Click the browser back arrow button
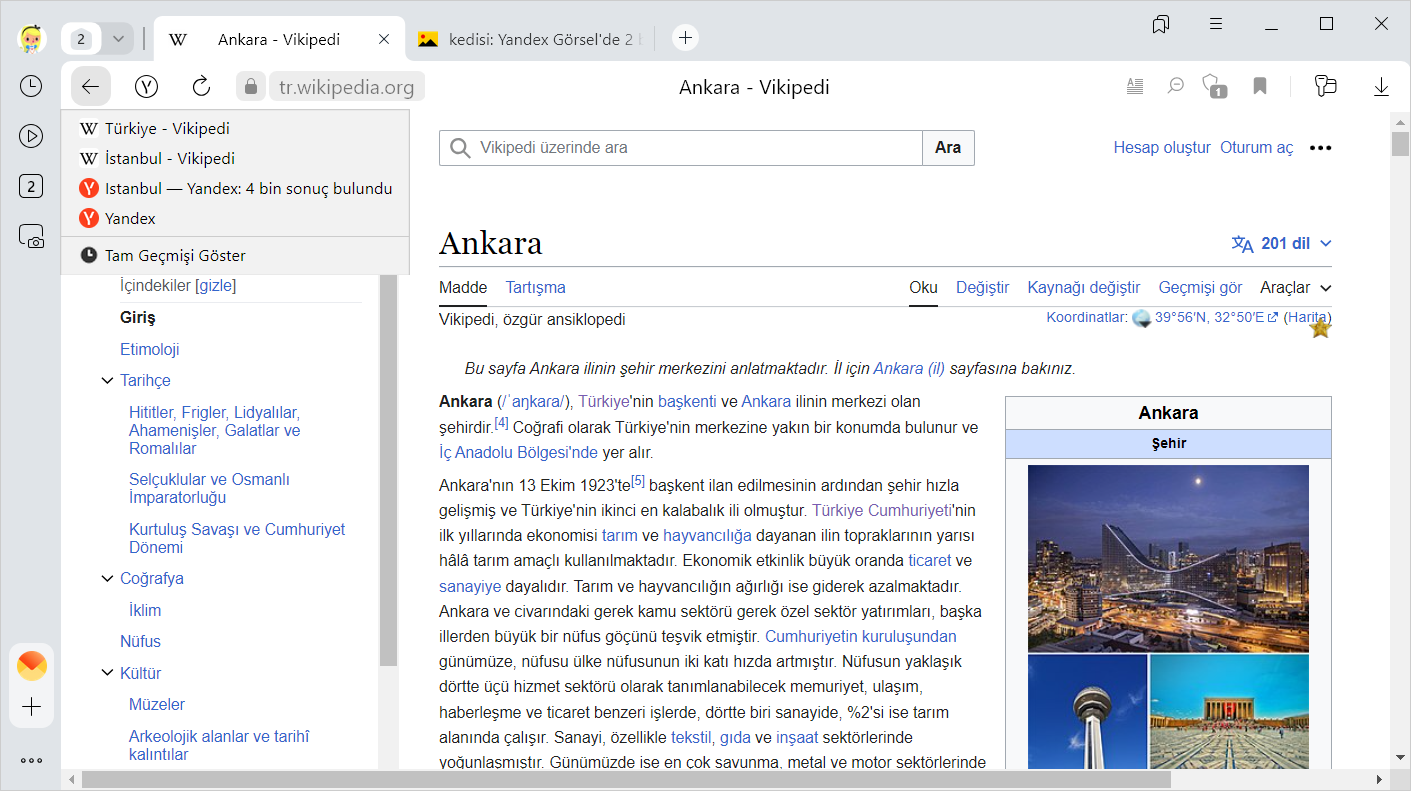 click(x=91, y=87)
